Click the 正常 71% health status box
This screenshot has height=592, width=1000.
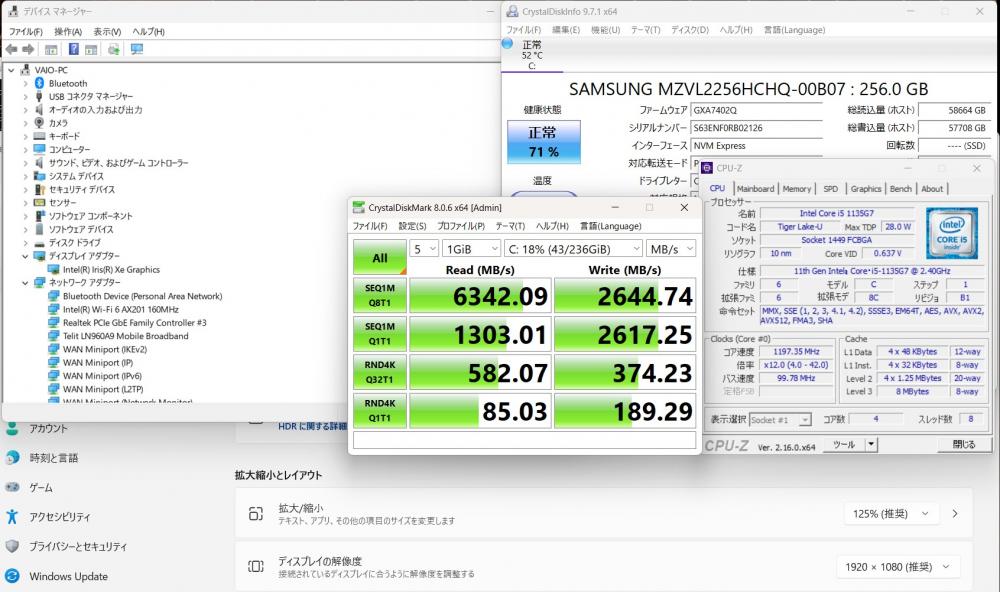[543, 142]
